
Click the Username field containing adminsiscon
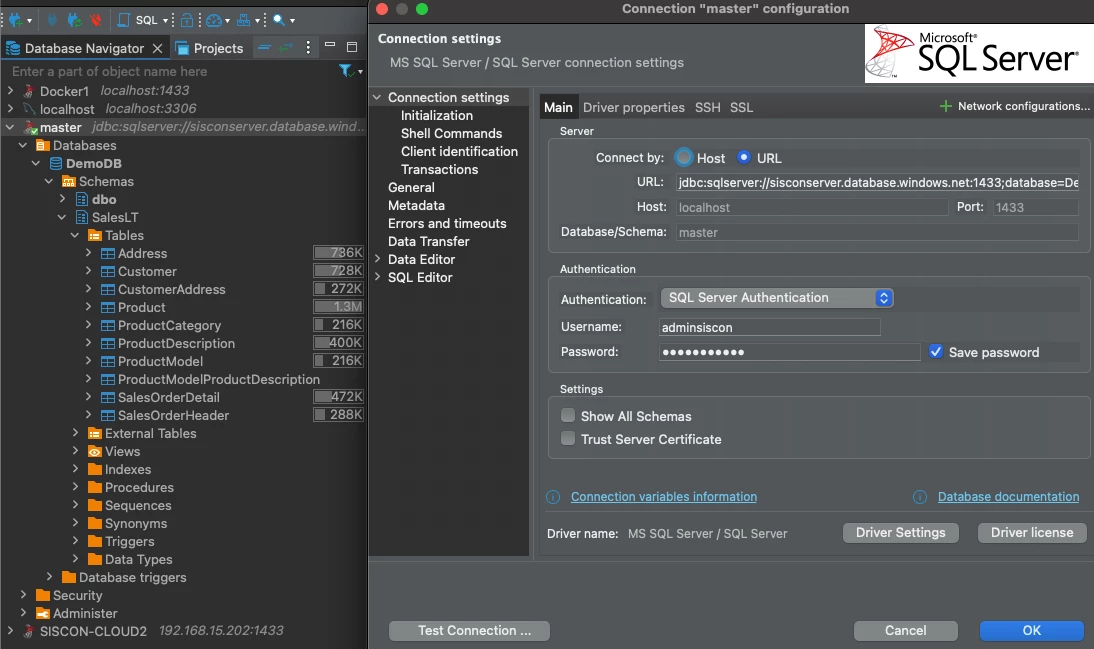[x=770, y=327]
